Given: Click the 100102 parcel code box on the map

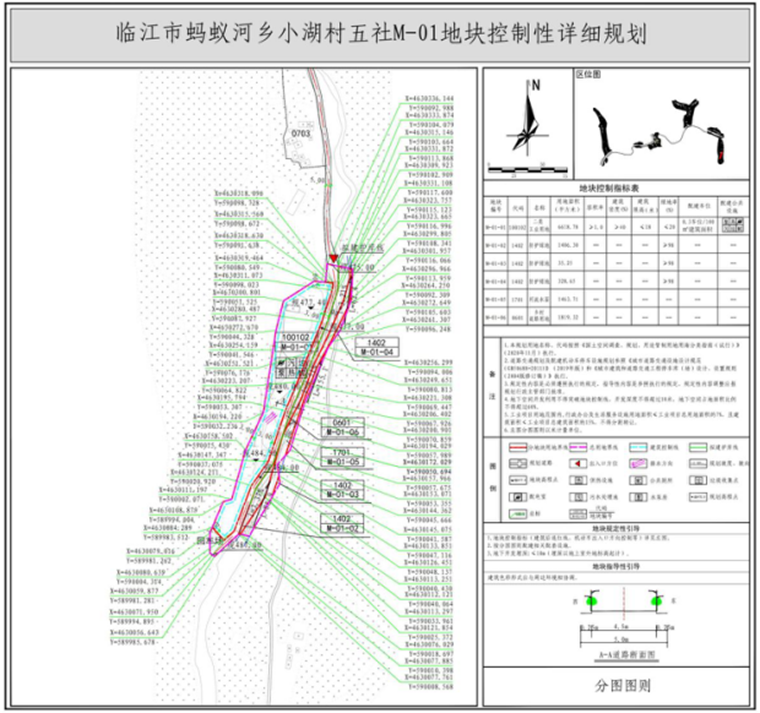Looking at the screenshot, I should point(296,338).
